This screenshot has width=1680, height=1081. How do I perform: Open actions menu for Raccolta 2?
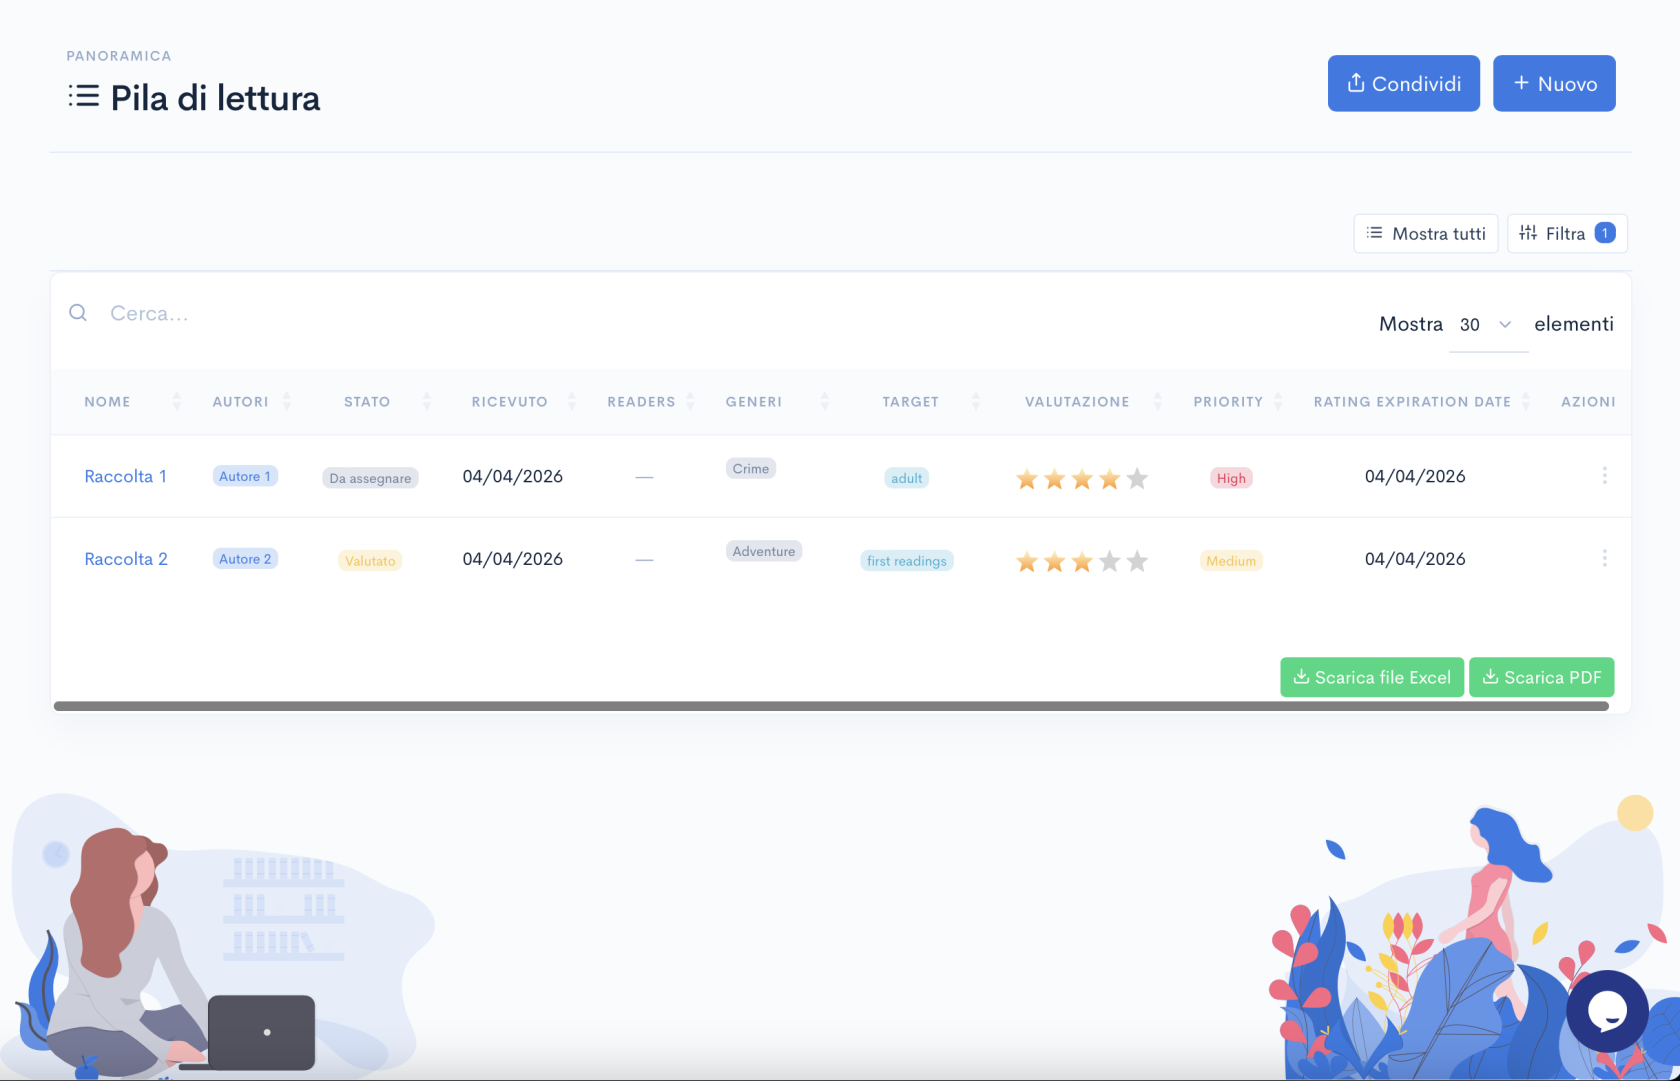[x=1605, y=559]
